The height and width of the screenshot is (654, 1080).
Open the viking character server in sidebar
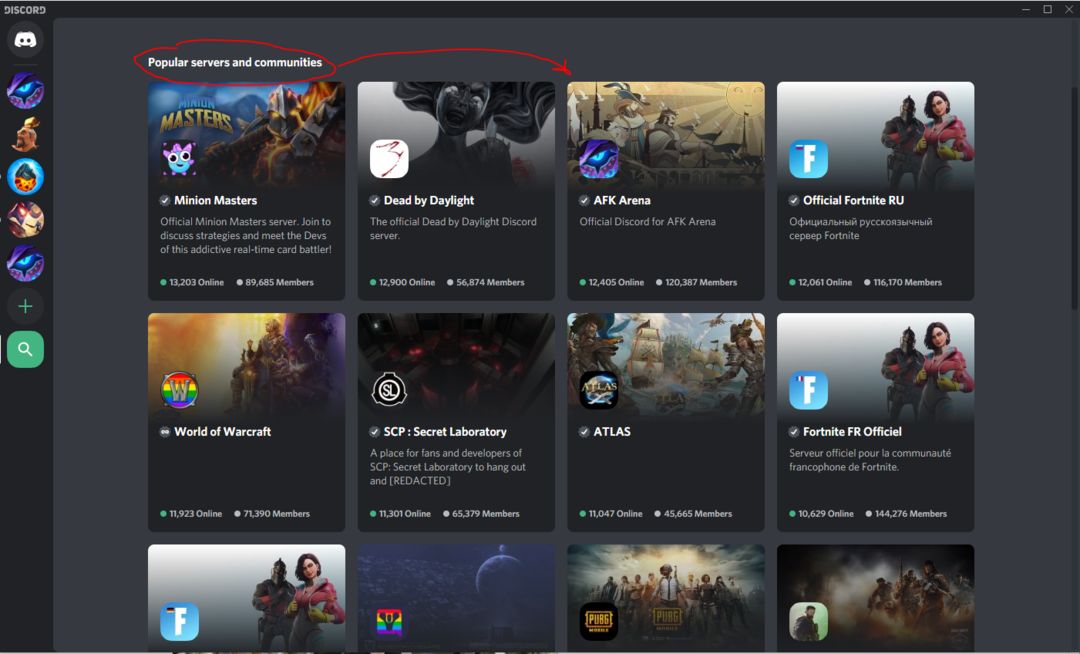point(25,134)
